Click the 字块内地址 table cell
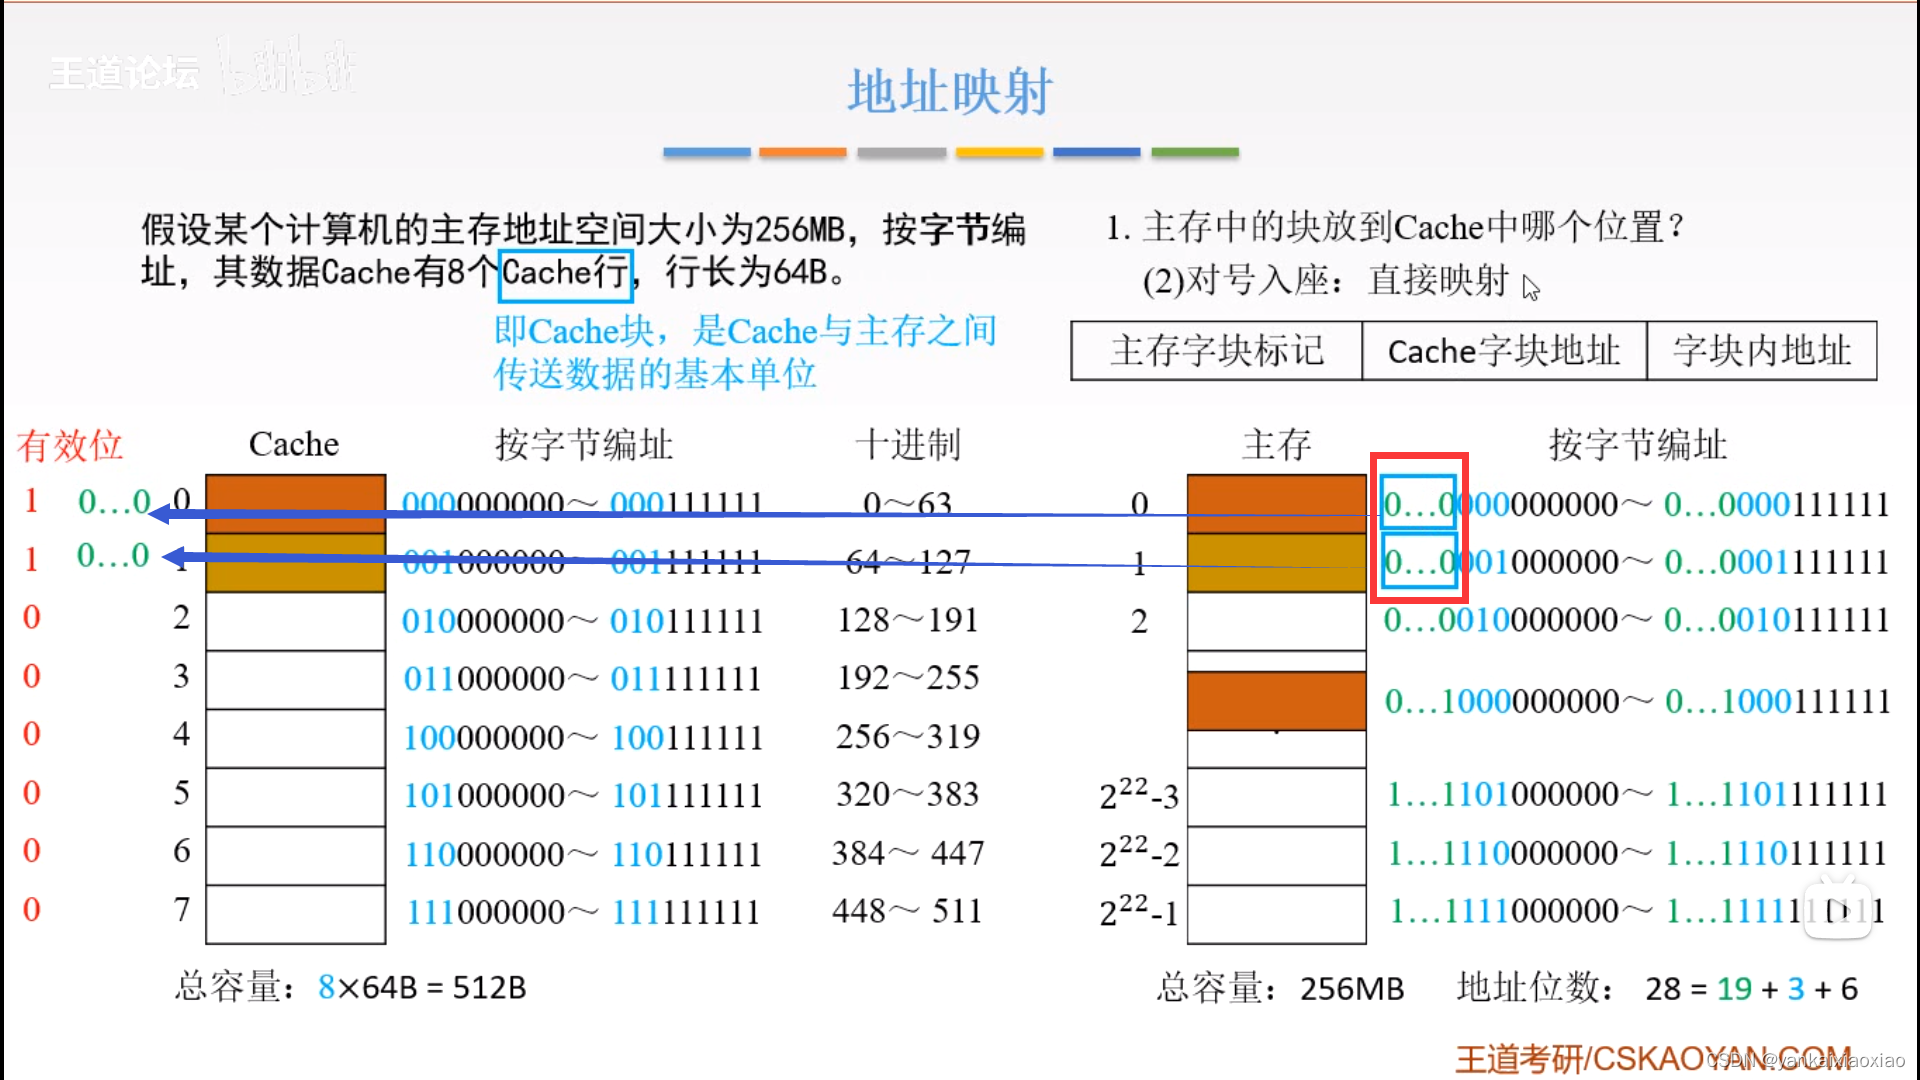 (1762, 351)
